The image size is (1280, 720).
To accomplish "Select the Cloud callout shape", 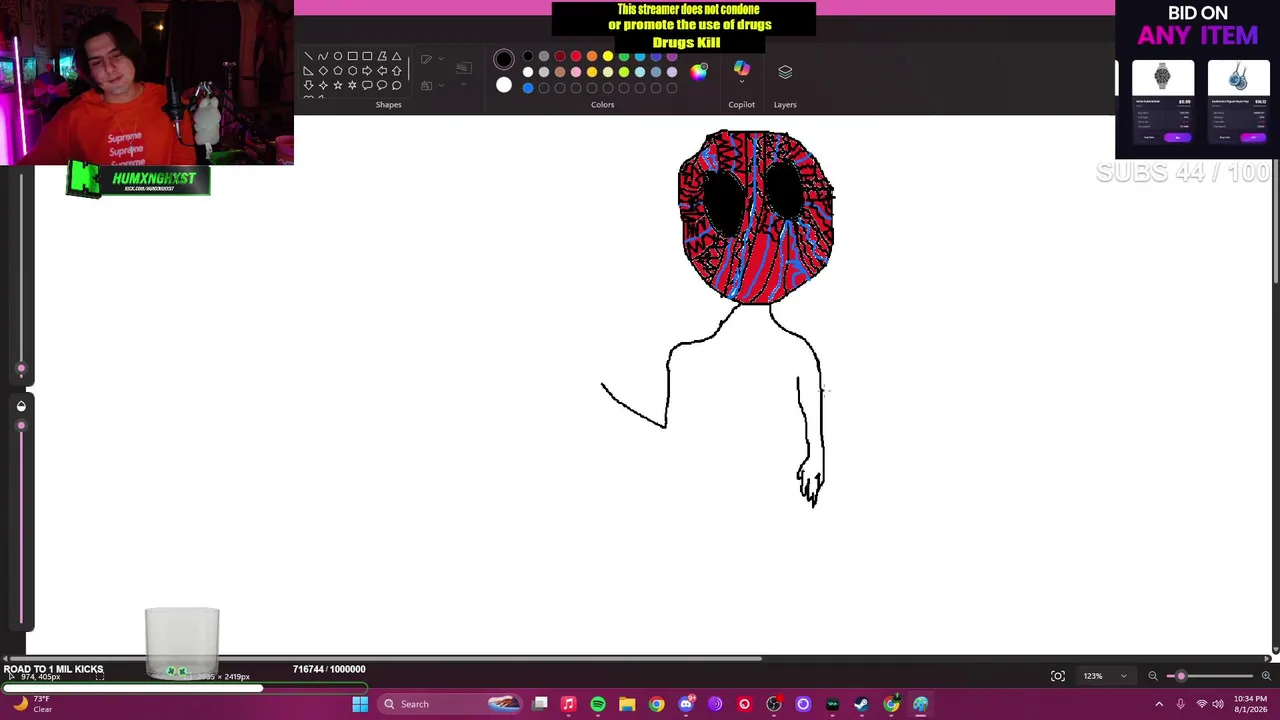I will [397, 85].
